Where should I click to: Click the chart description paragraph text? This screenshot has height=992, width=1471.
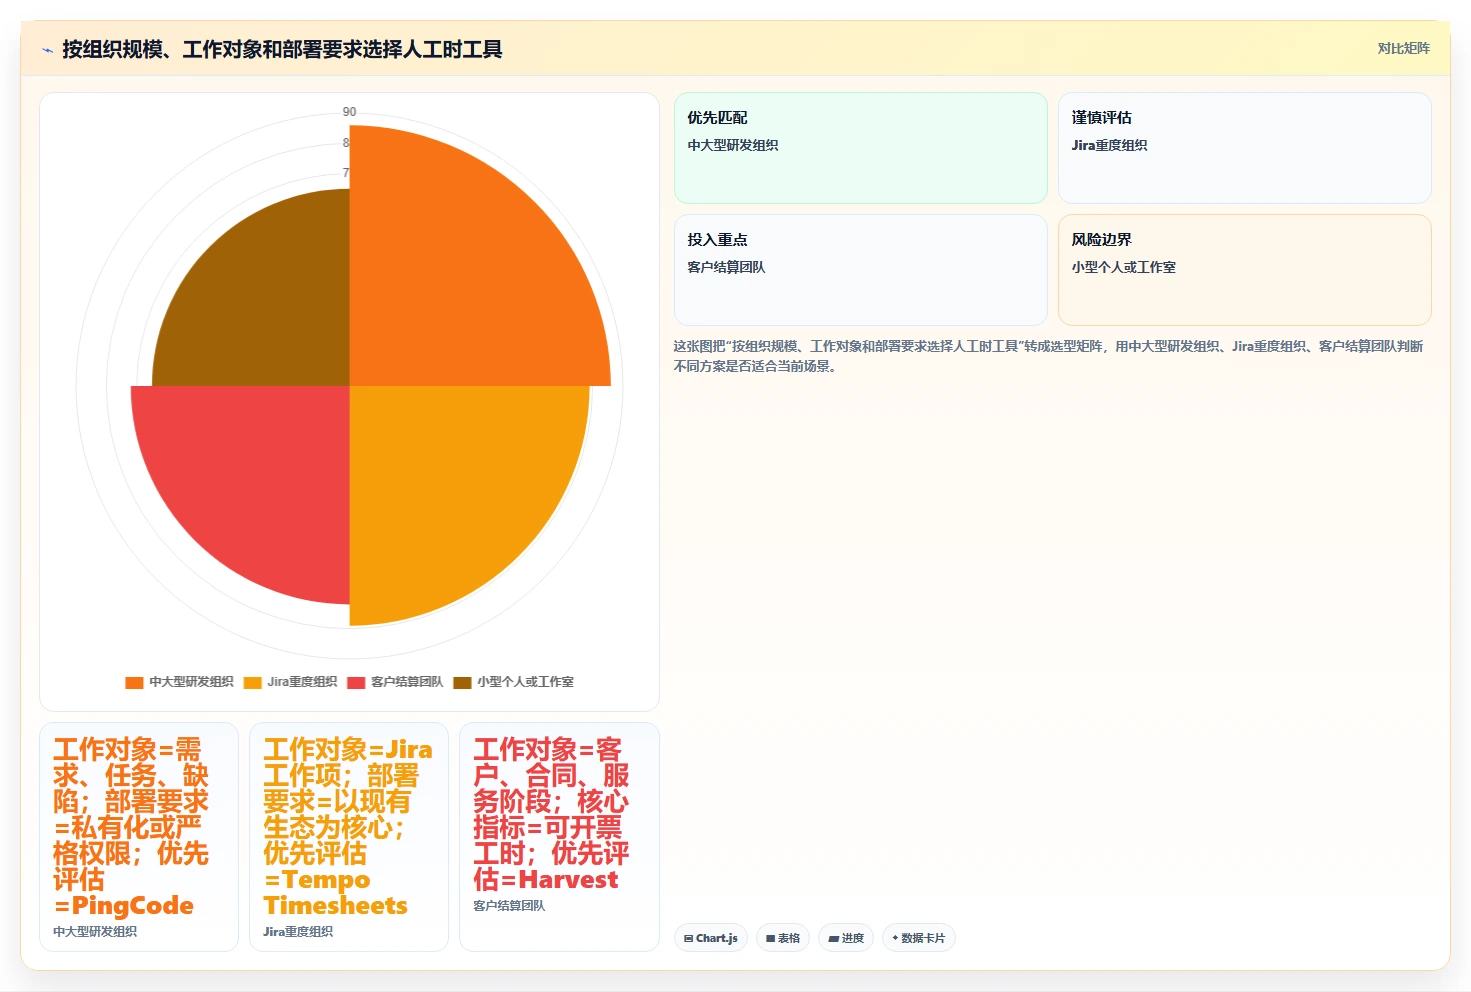(1048, 356)
